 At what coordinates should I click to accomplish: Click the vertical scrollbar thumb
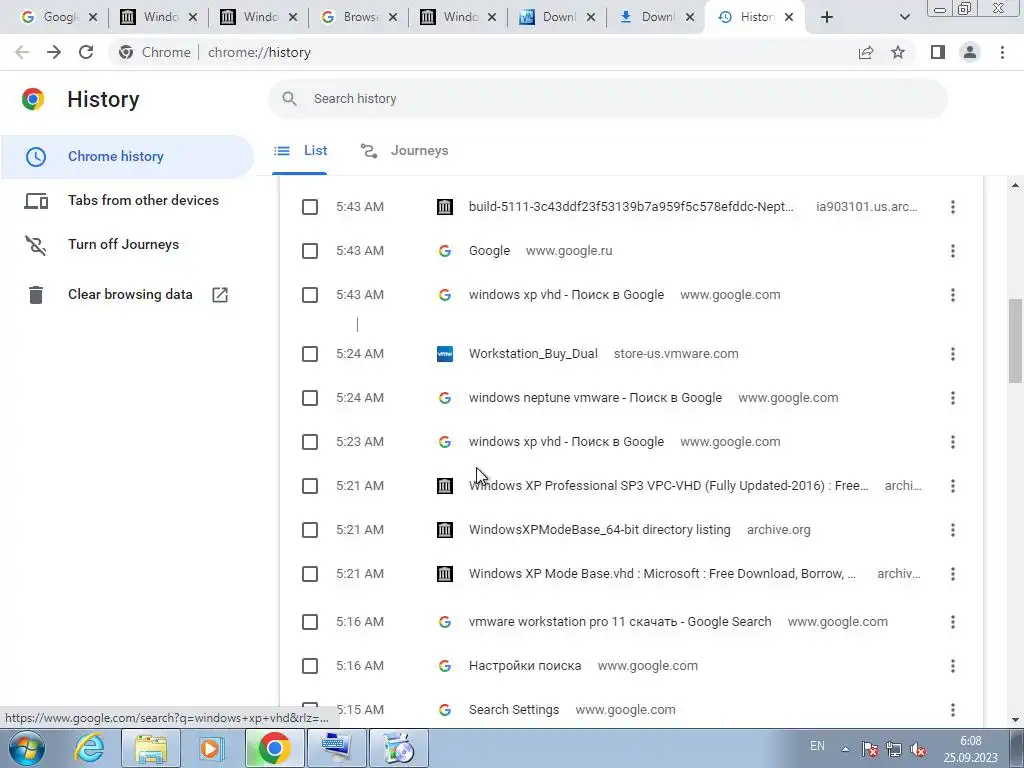tap(1015, 341)
